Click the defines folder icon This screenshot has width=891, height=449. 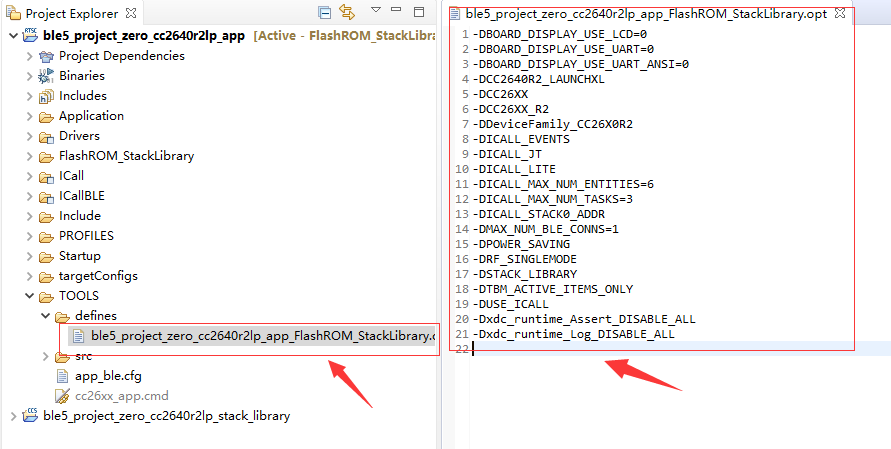pos(62,317)
